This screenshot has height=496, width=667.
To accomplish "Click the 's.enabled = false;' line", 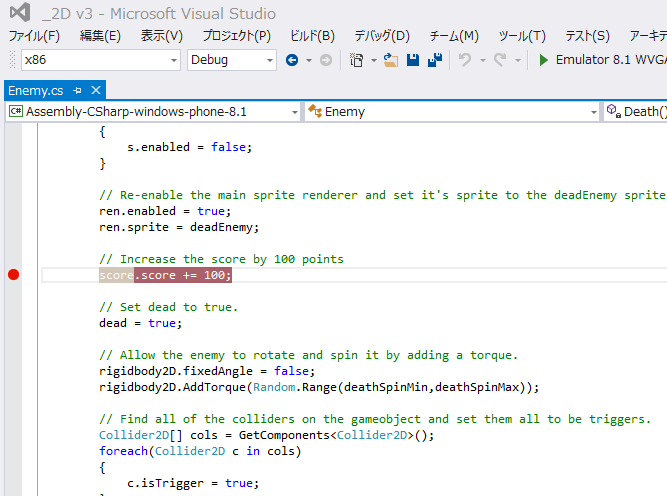I will pos(189,147).
